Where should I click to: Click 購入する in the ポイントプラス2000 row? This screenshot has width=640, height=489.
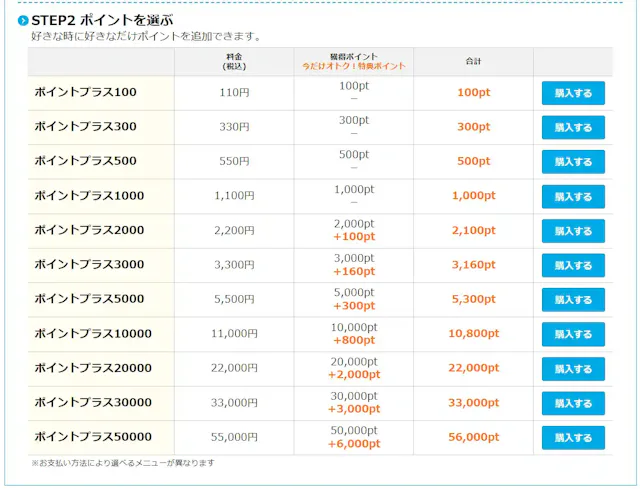click(x=573, y=231)
